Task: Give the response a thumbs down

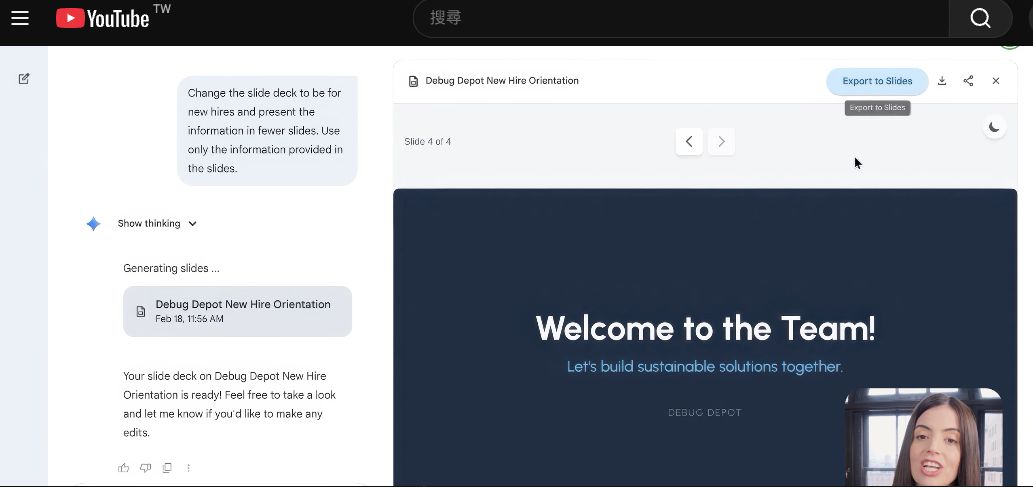Action: (146, 468)
